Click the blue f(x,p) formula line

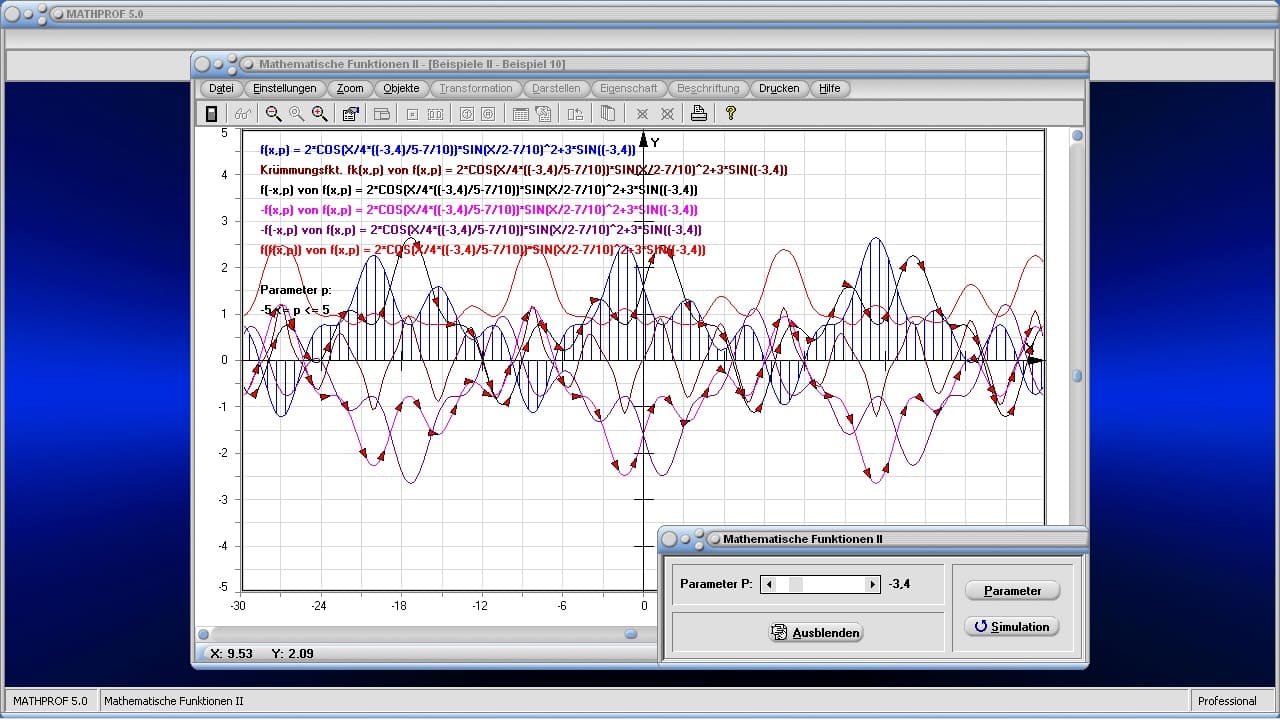(447, 150)
